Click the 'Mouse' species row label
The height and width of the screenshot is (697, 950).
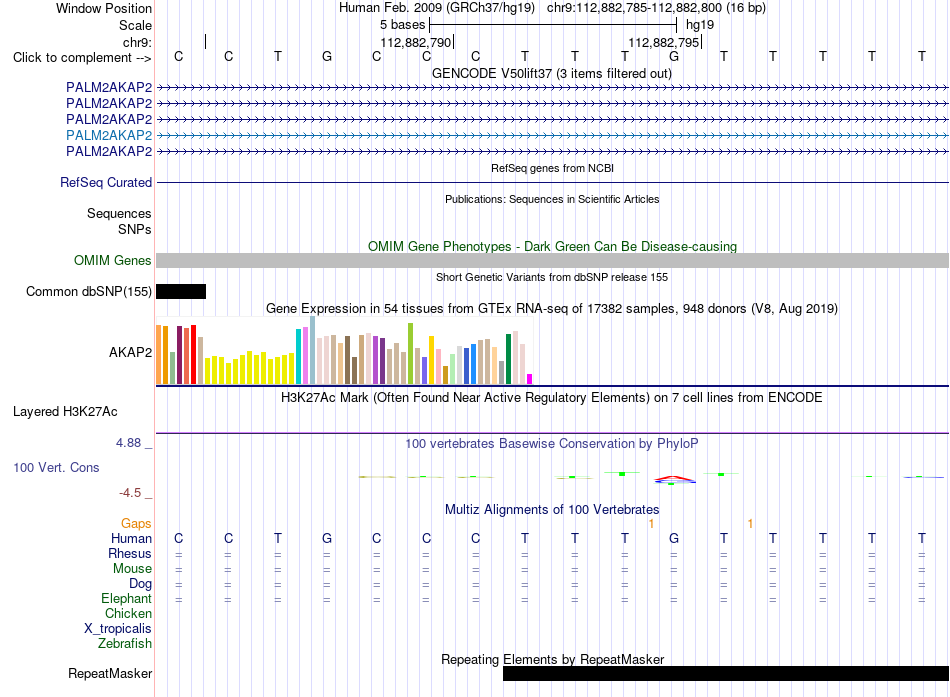132,569
